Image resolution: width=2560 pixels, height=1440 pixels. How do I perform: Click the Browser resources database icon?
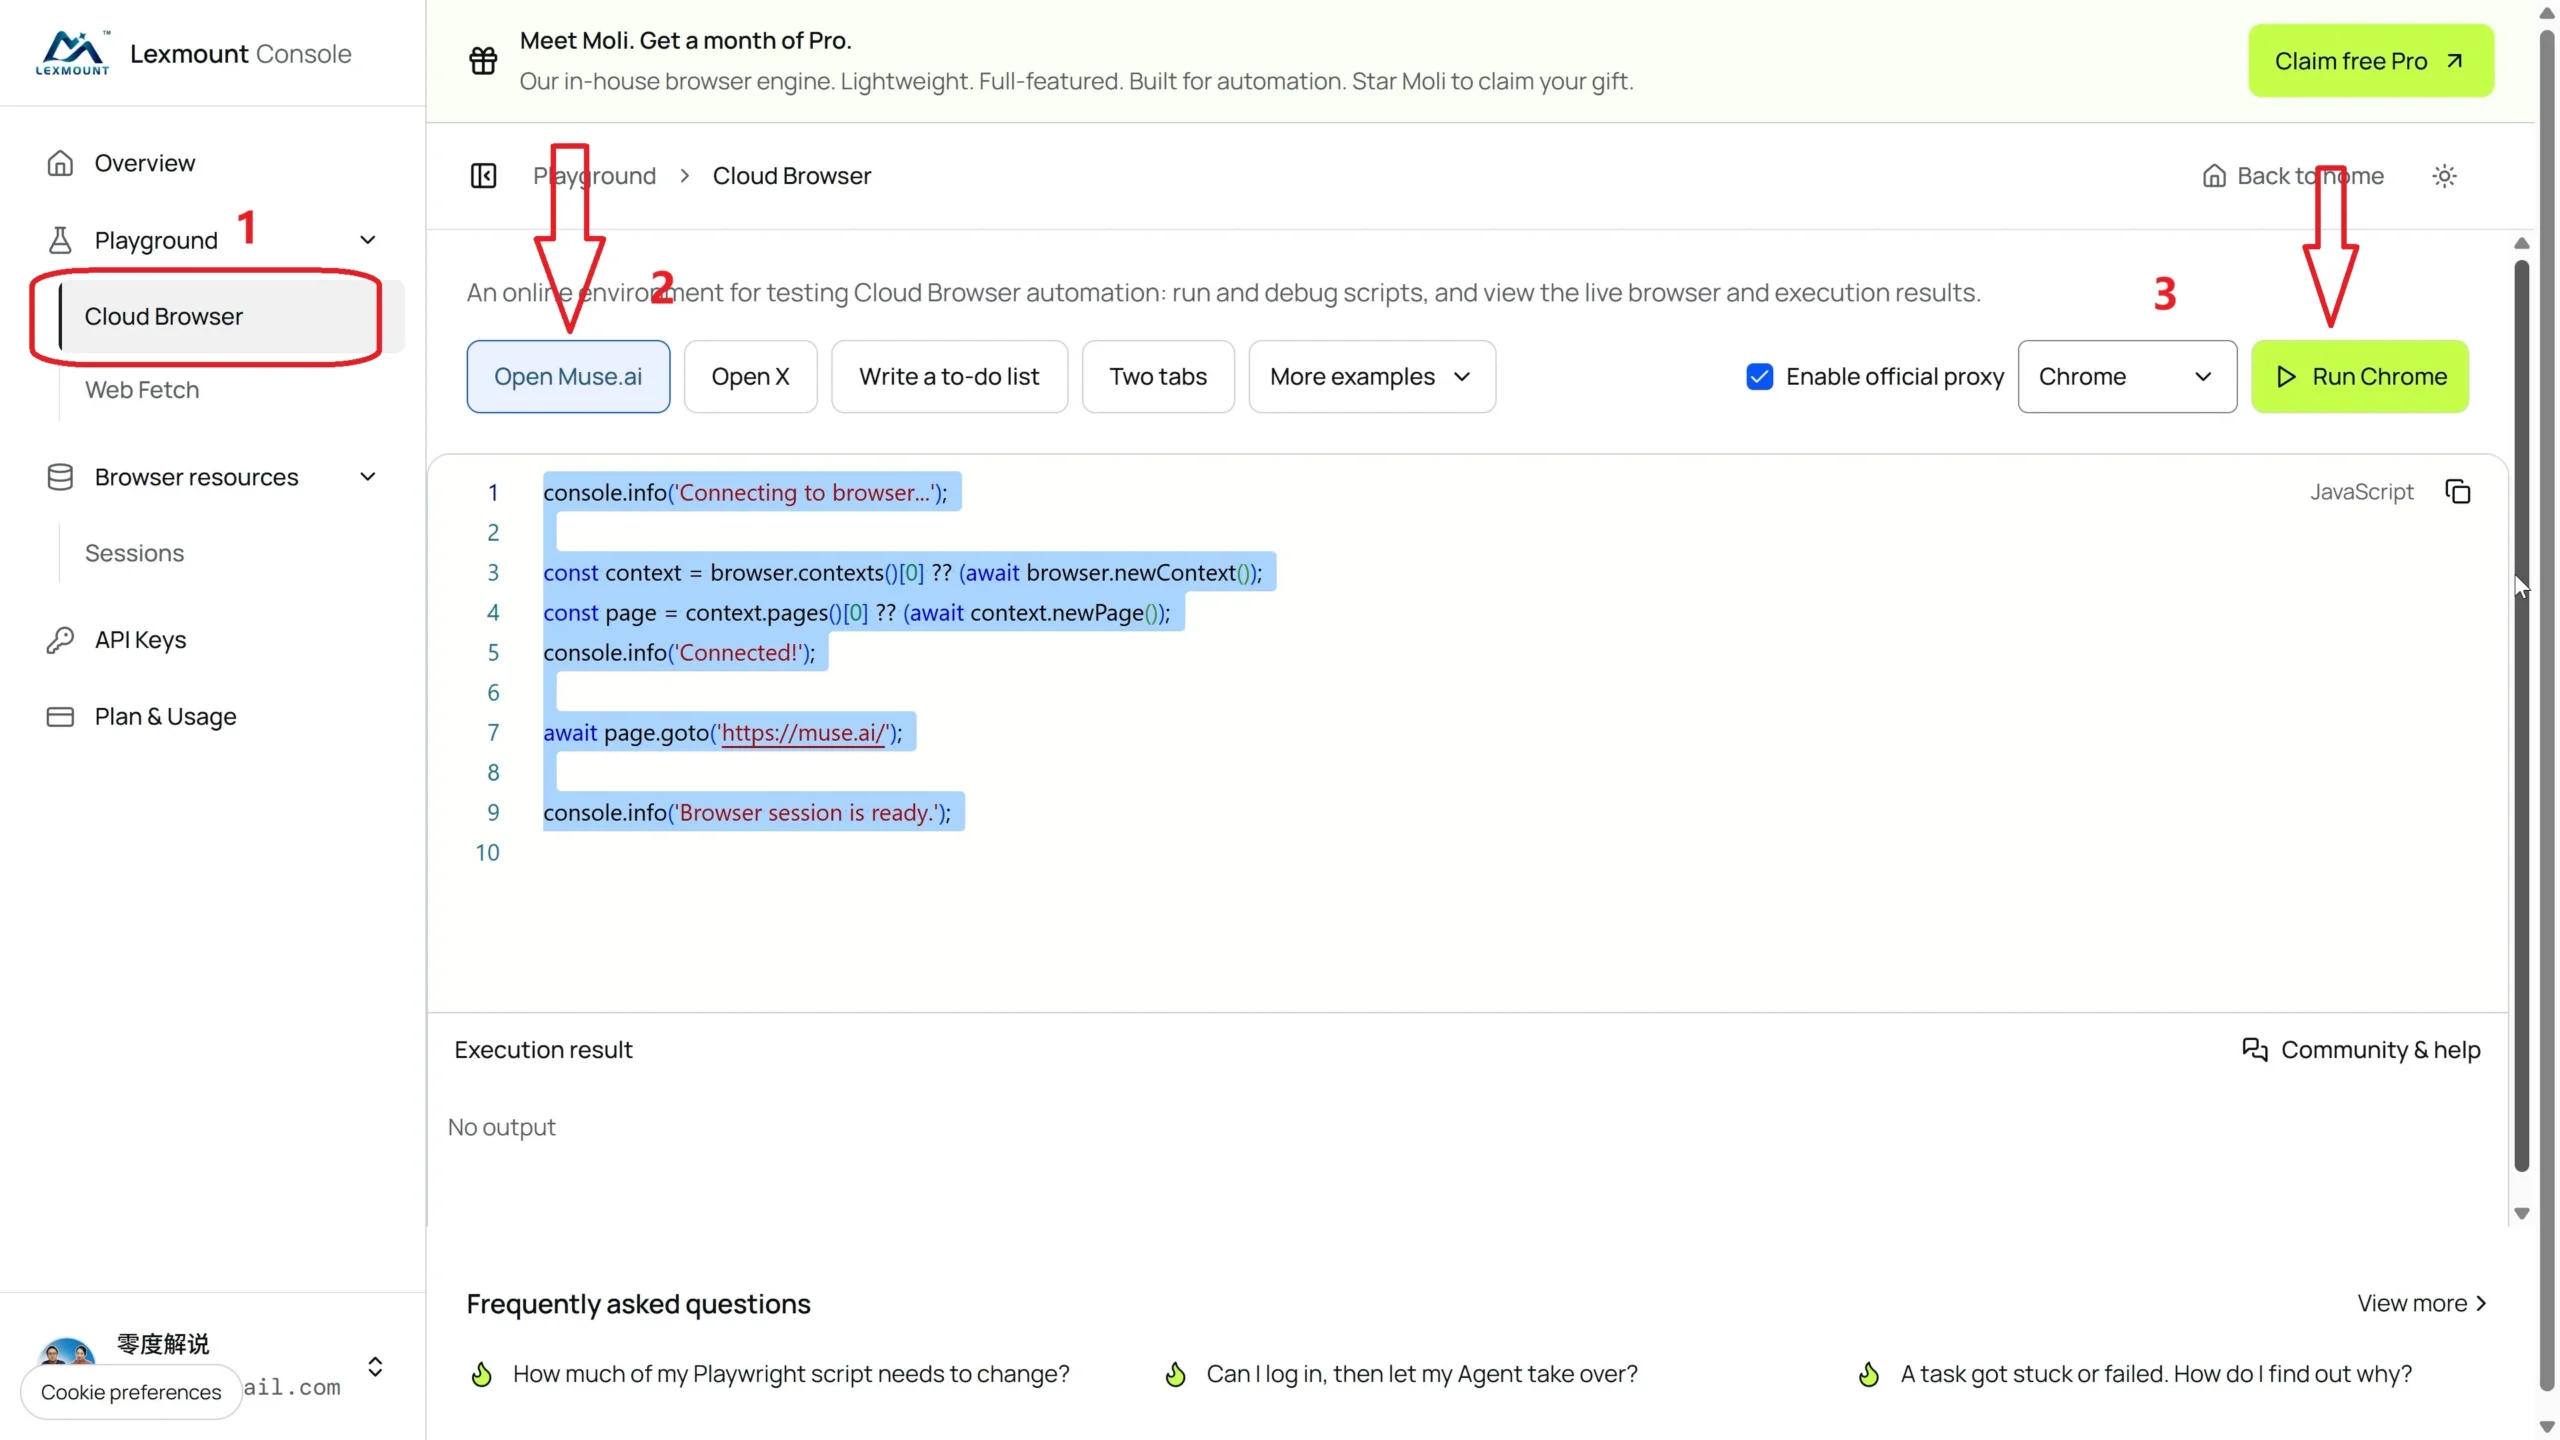point(60,477)
